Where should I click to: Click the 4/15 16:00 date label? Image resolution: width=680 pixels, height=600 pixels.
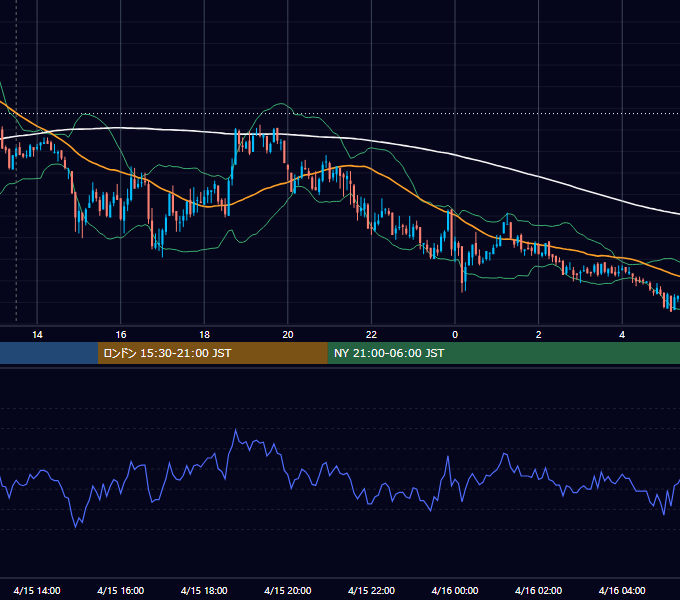(x=121, y=590)
